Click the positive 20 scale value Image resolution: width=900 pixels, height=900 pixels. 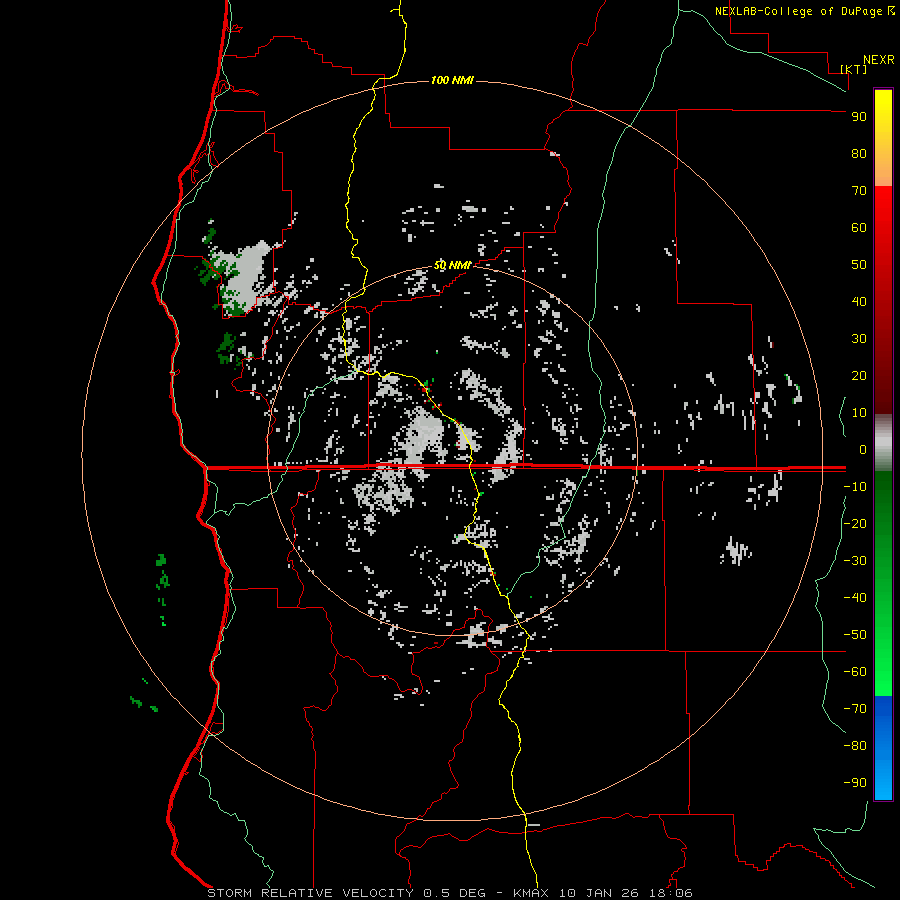[x=859, y=376]
